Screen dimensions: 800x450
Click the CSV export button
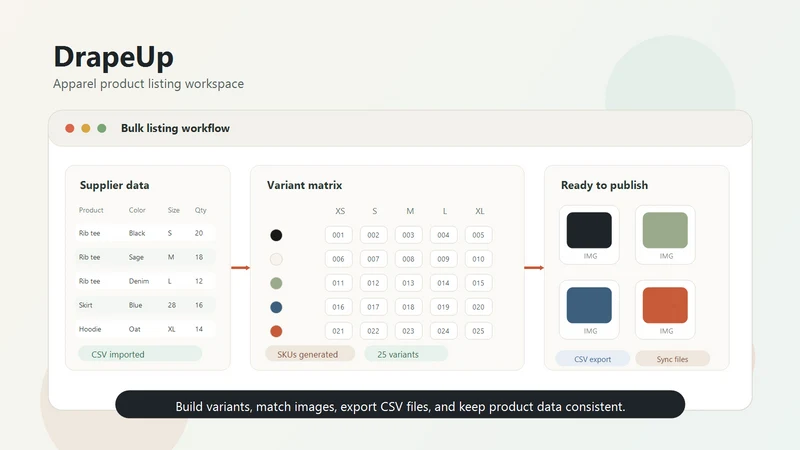pyautogui.click(x=592, y=359)
